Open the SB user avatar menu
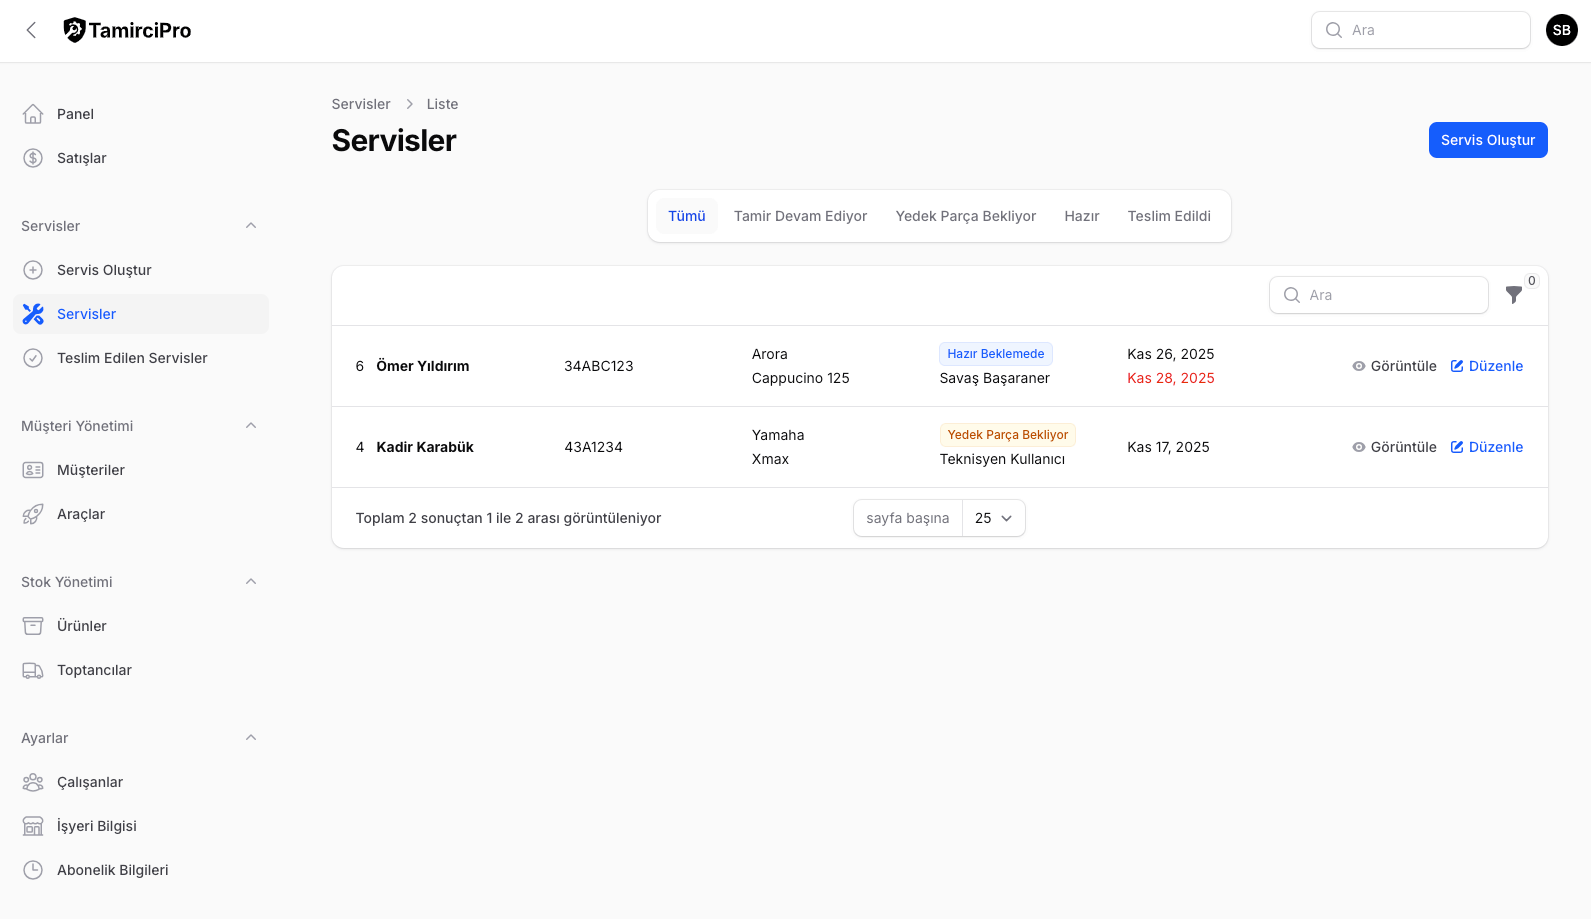The image size is (1591, 919). pyautogui.click(x=1561, y=30)
